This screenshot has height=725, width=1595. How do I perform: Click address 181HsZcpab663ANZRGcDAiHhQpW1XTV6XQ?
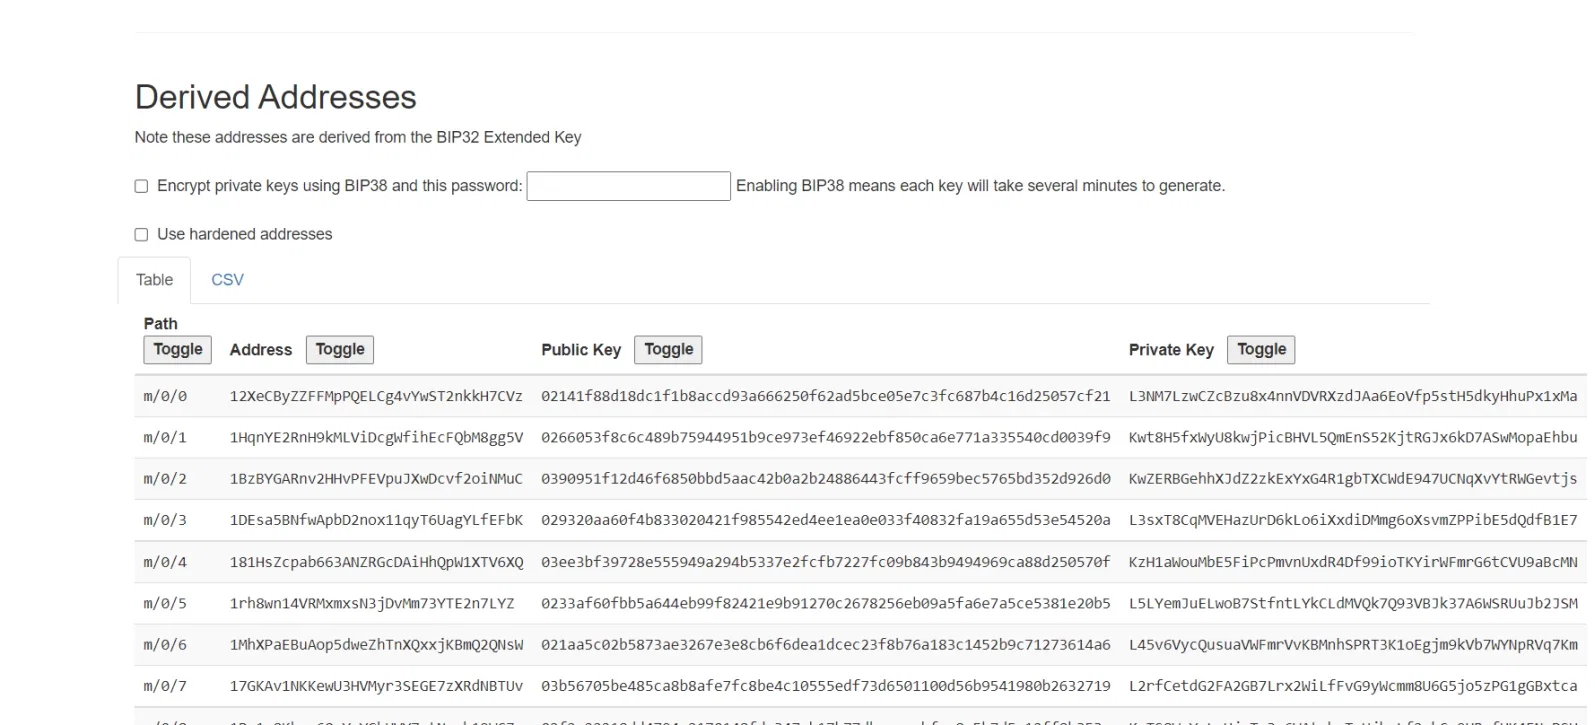click(x=376, y=562)
